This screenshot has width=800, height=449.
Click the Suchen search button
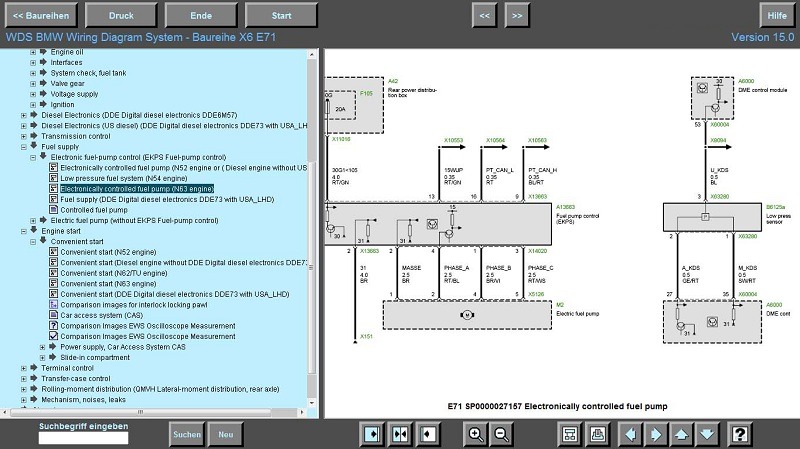pyautogui.click(x=186, y=434)
